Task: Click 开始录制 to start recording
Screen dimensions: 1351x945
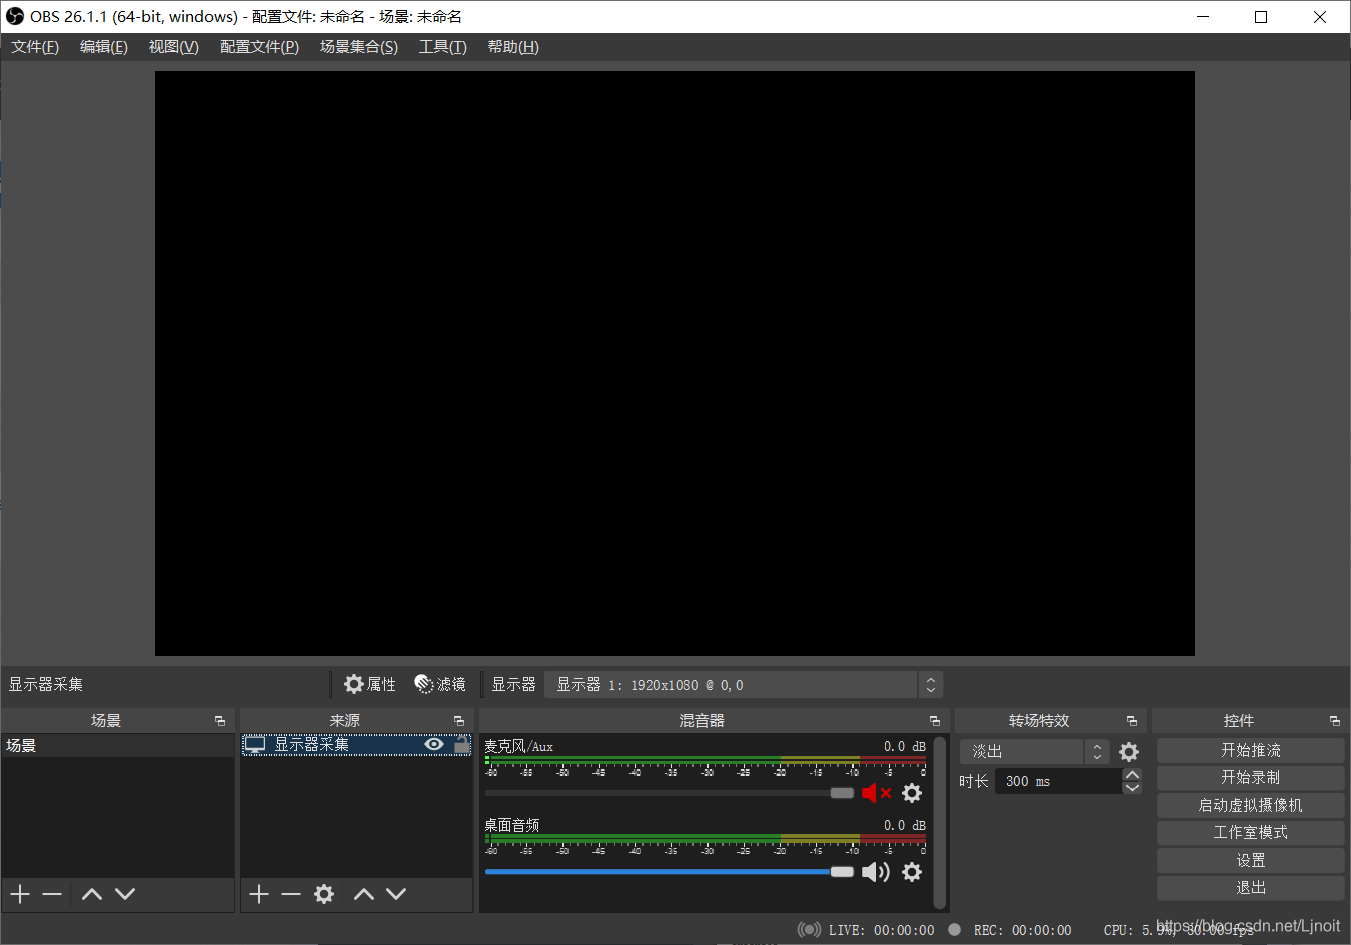Action: pyautogui.click(x=1250, y=777)
